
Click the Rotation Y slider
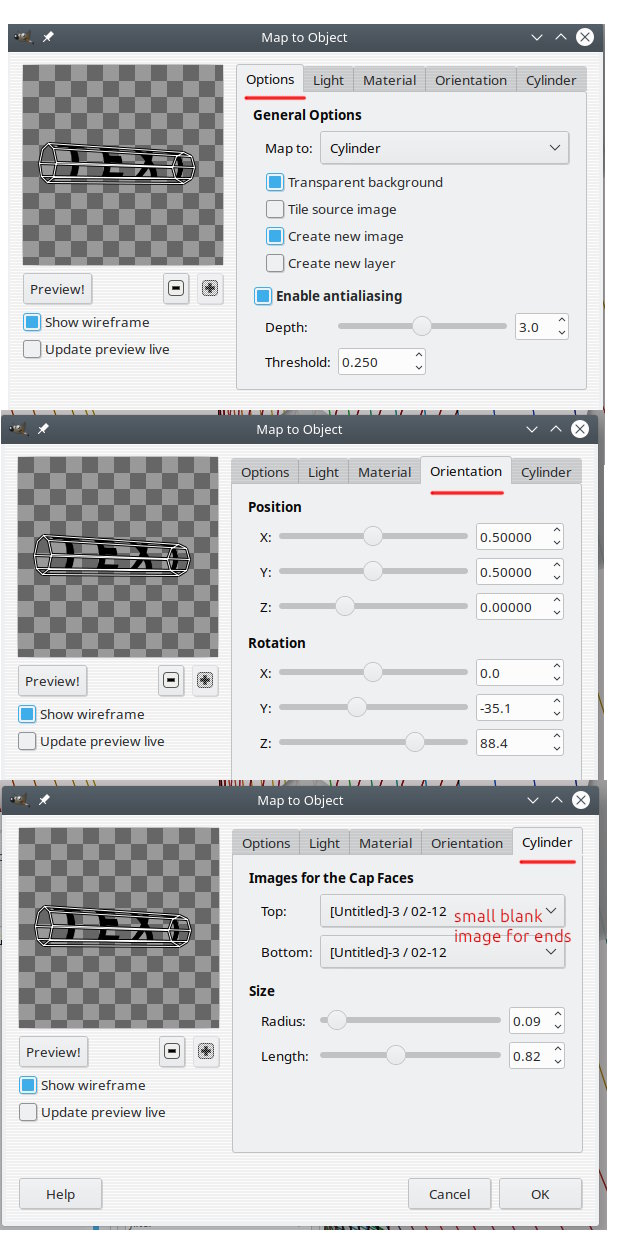[x=373, y=708]
